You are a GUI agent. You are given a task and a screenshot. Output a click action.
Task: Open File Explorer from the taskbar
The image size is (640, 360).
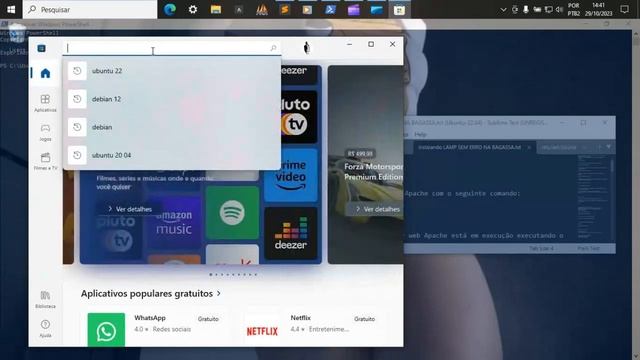pyautogui.click(x=216, y=9)
